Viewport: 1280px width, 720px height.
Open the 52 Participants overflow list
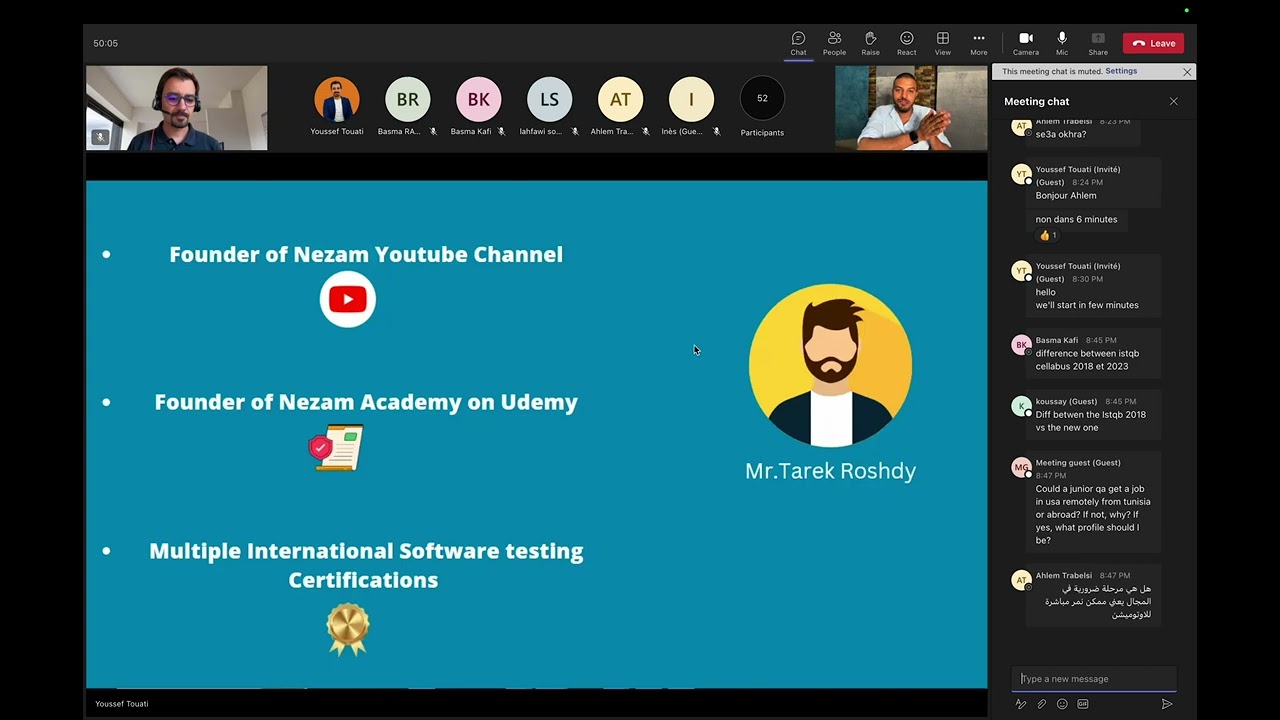(762, 98)
